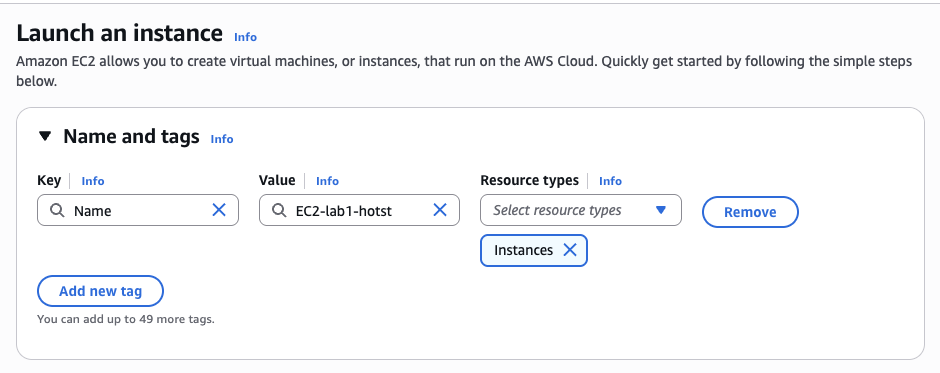Open Info link next to Launch an instance

[245, 37]
